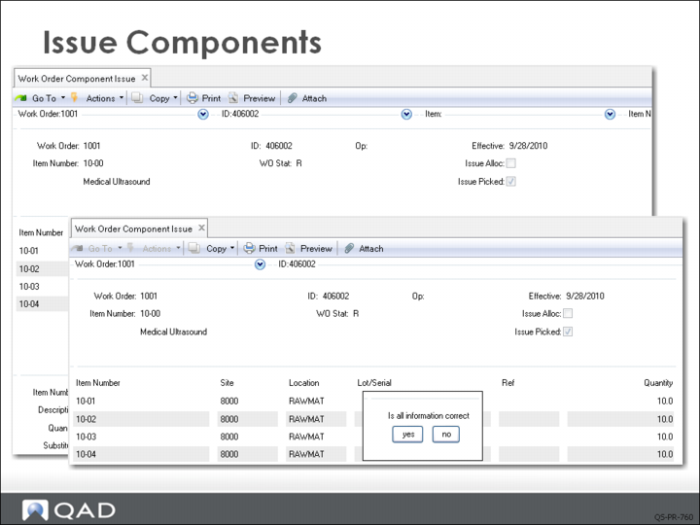Select item 10-03 in back window list
The width and height of the screenshot is (700, 525).
click(x=29, y=287)
